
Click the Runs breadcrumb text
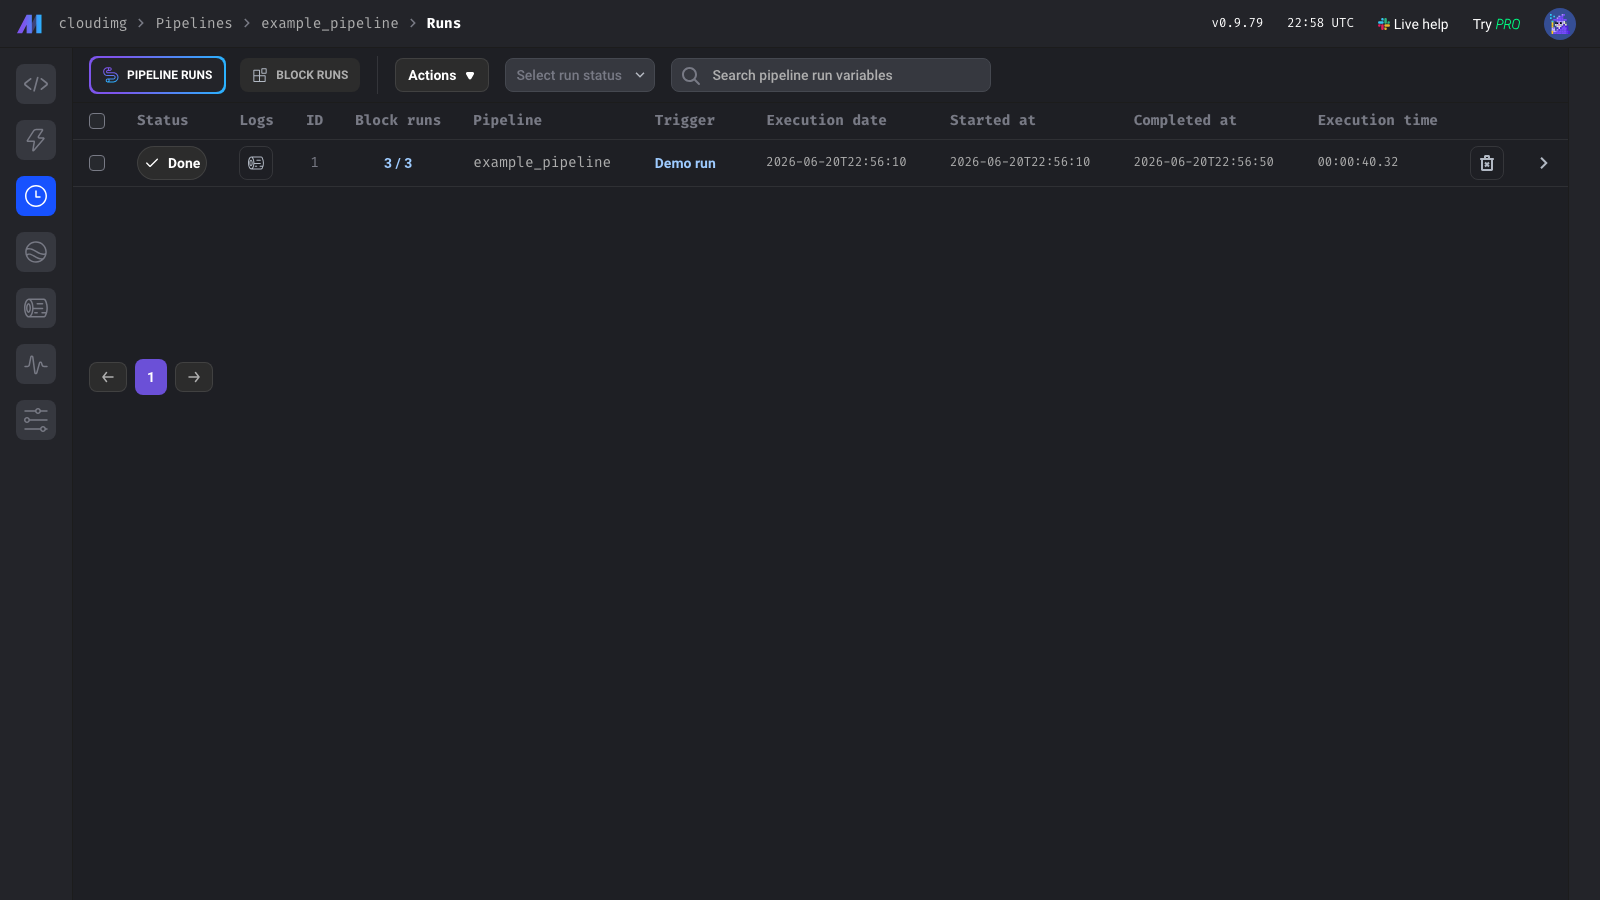pyautogui.click(x=444, y=23)
